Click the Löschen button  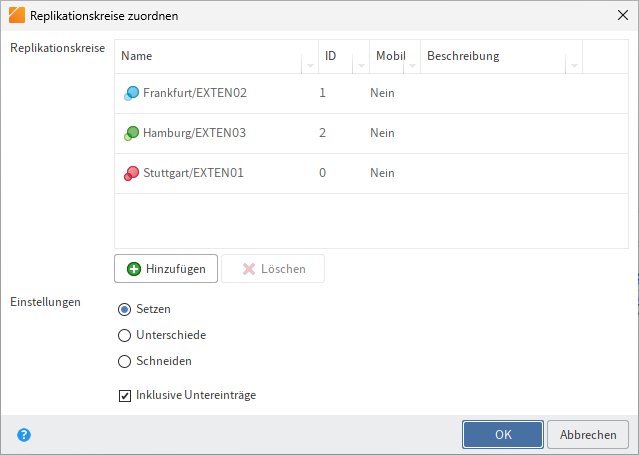(x=272, y=268)
